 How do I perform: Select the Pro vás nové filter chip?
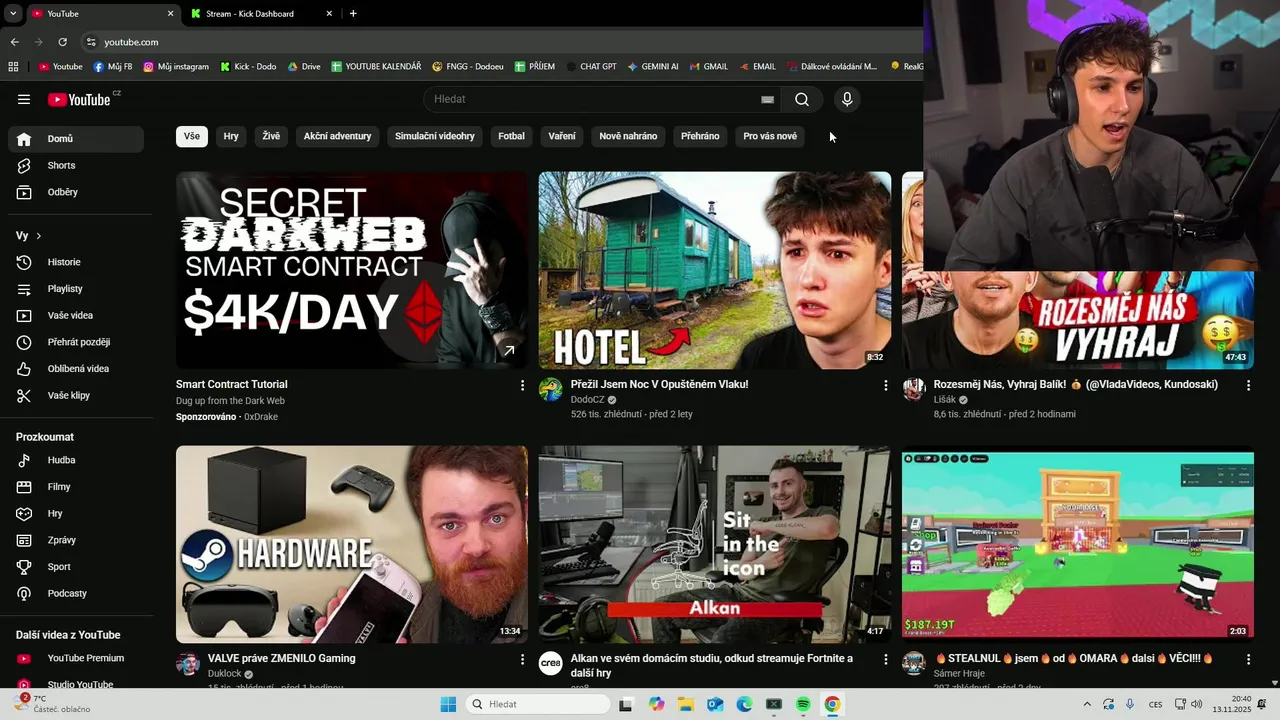[770, 136]
